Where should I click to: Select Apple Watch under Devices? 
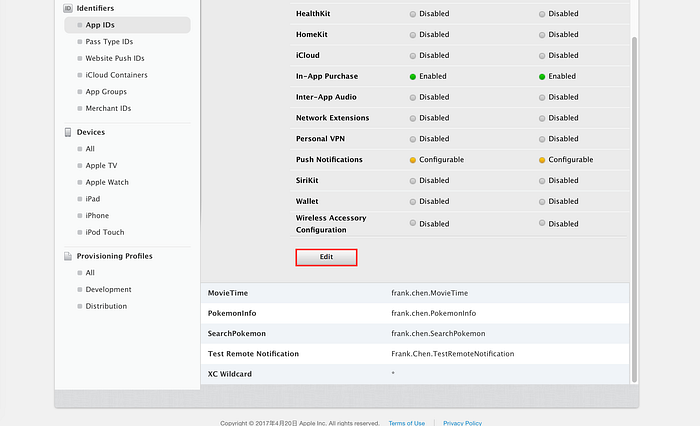[x=107, y=182]
